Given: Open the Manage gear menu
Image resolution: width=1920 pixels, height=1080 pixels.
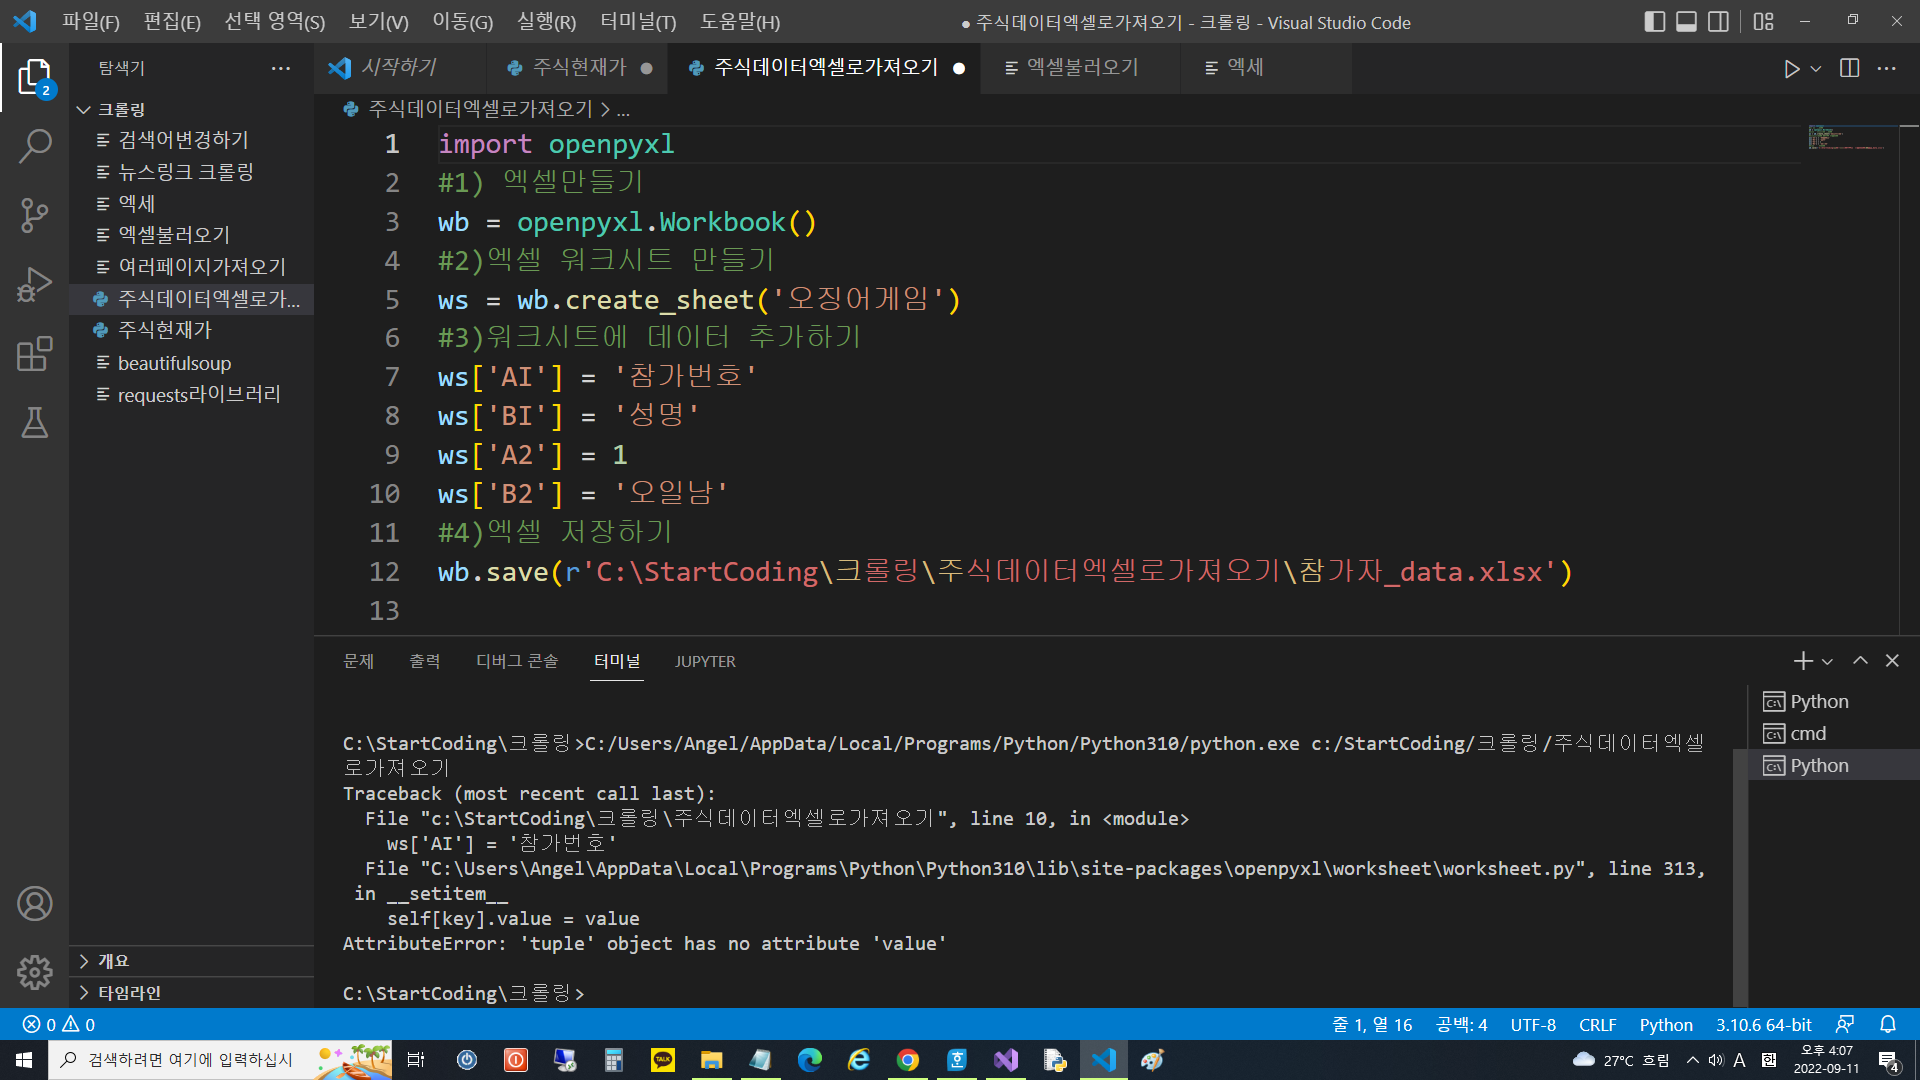Looking at the screenshot, I should coord(34,972).
